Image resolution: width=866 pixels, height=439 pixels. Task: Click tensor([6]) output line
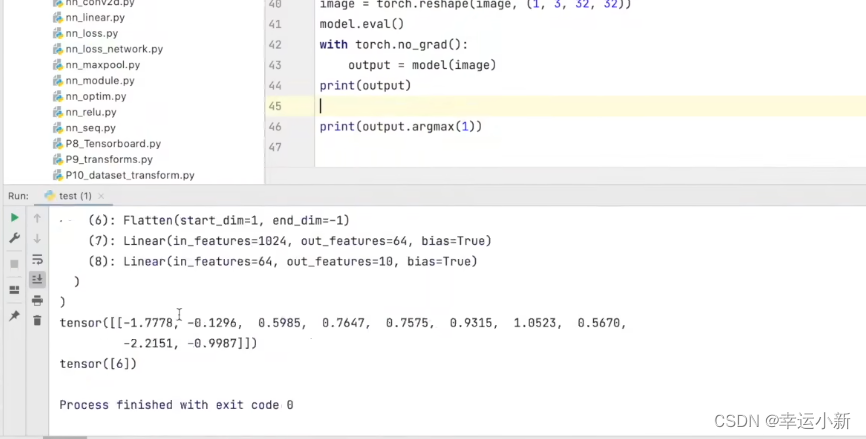[98, 364]
